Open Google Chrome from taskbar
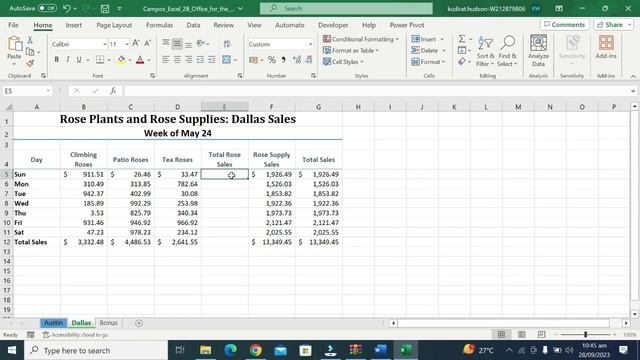Screen dimensions: 640x360 (x=256, y=350)
